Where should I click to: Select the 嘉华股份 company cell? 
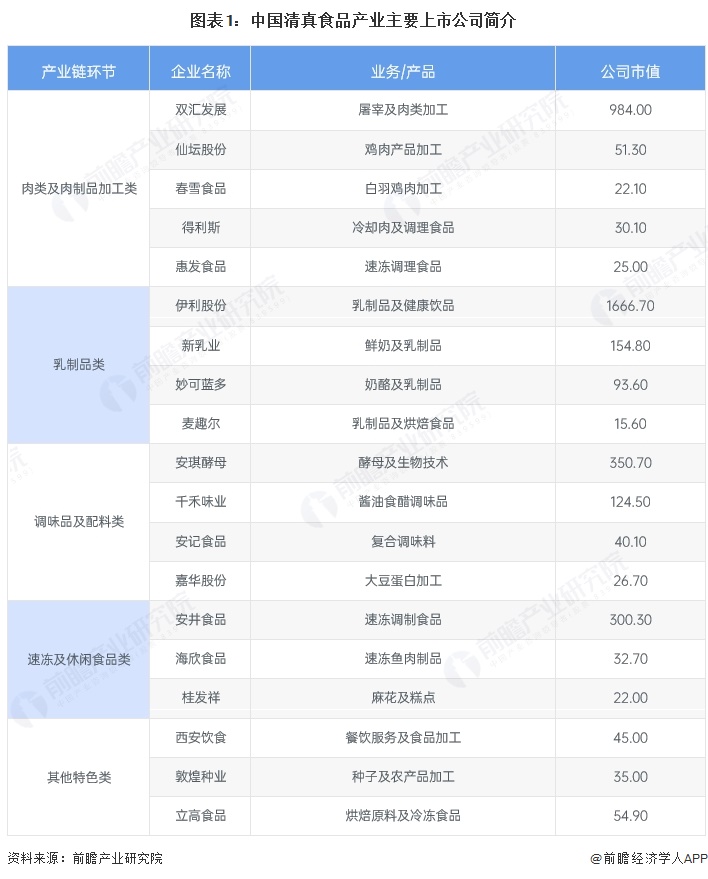(200, 581)
